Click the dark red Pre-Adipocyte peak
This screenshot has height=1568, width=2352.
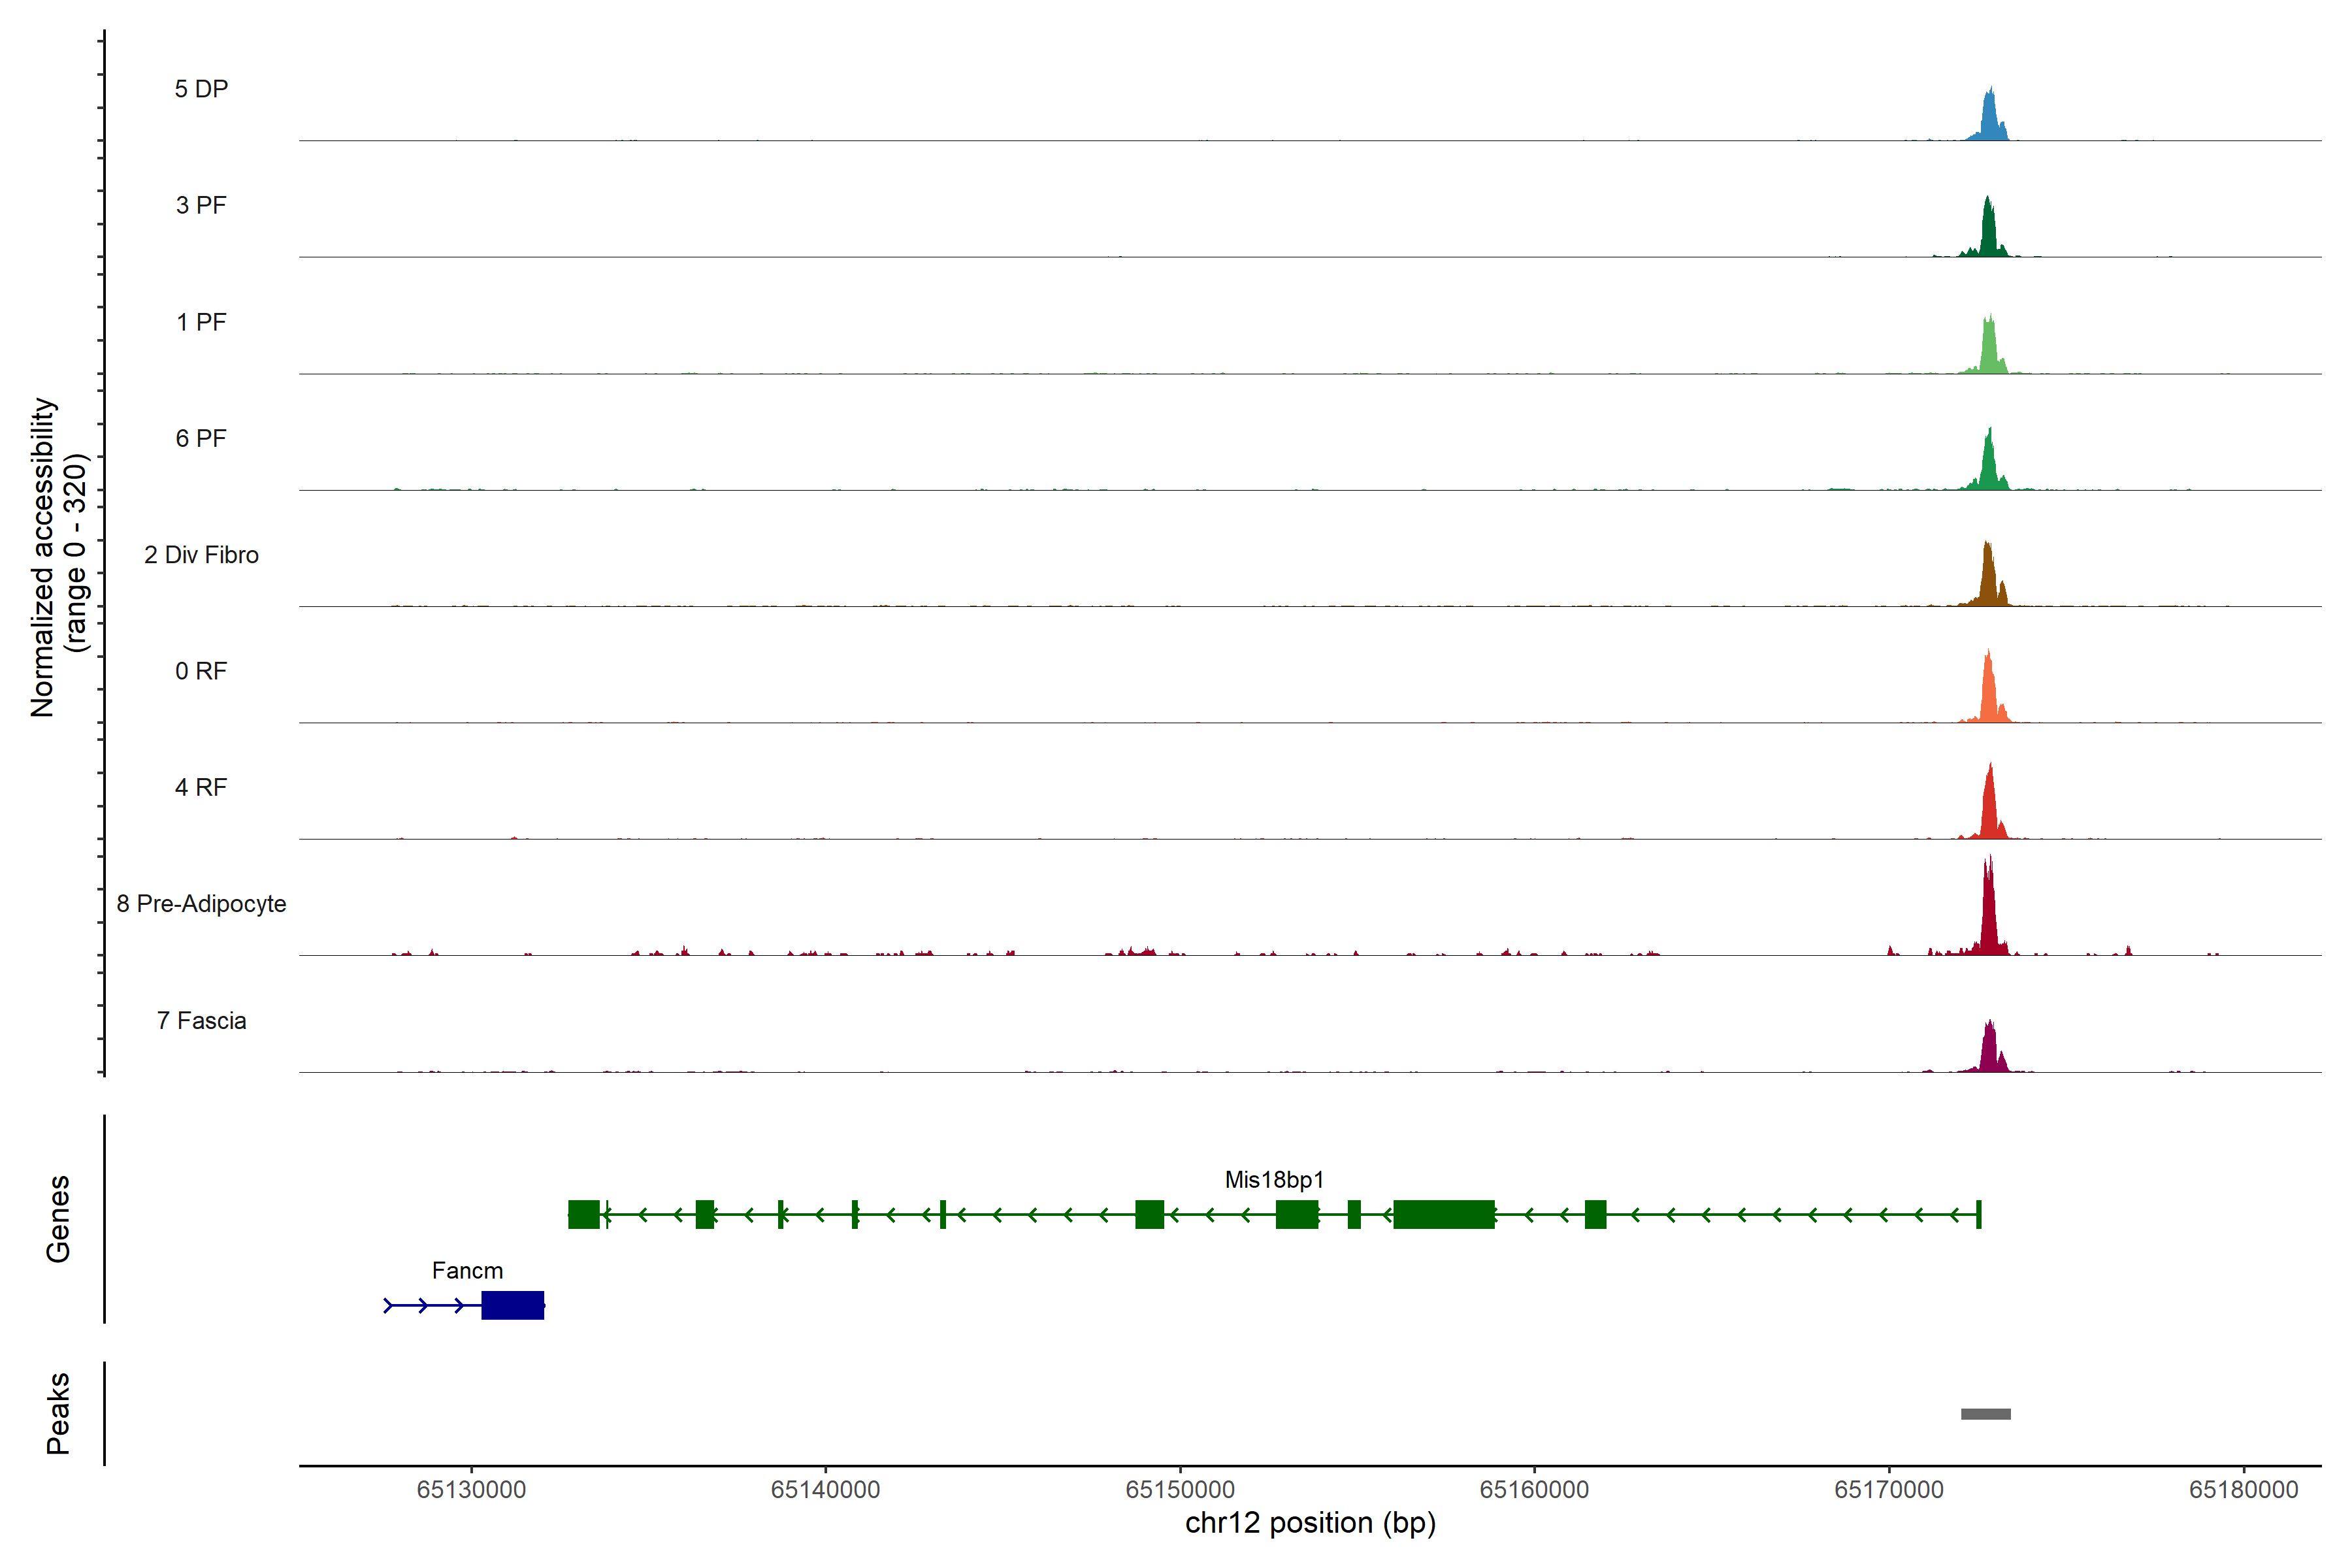[1989, 915]
